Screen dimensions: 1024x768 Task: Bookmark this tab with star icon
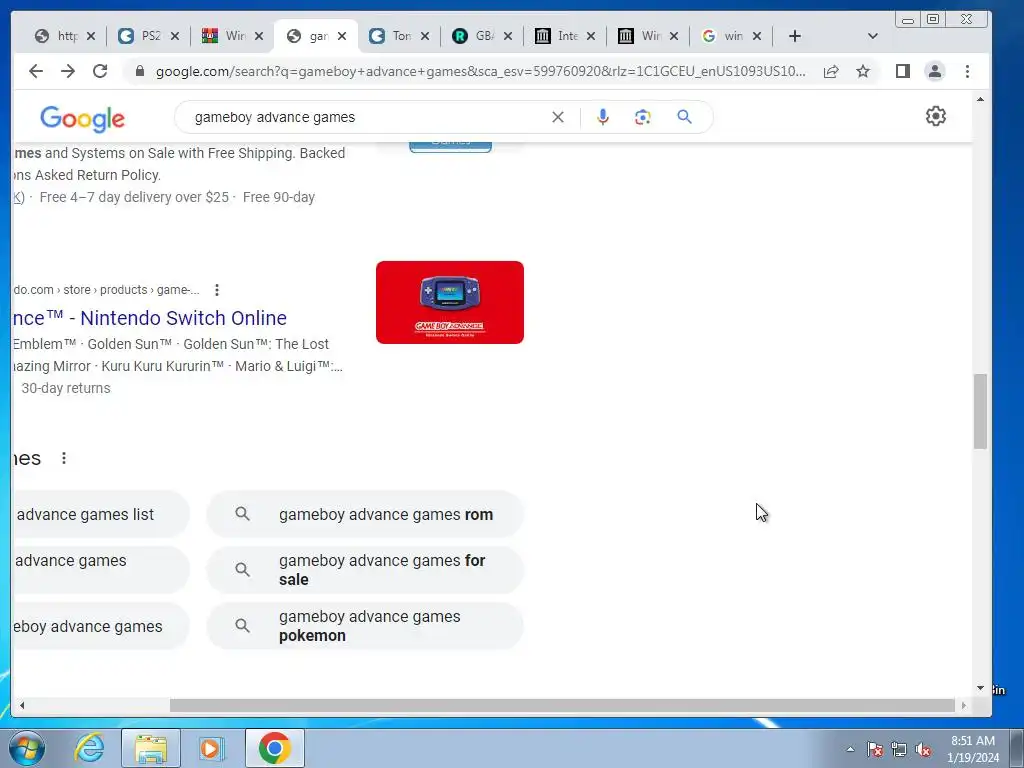coord(863,71)
